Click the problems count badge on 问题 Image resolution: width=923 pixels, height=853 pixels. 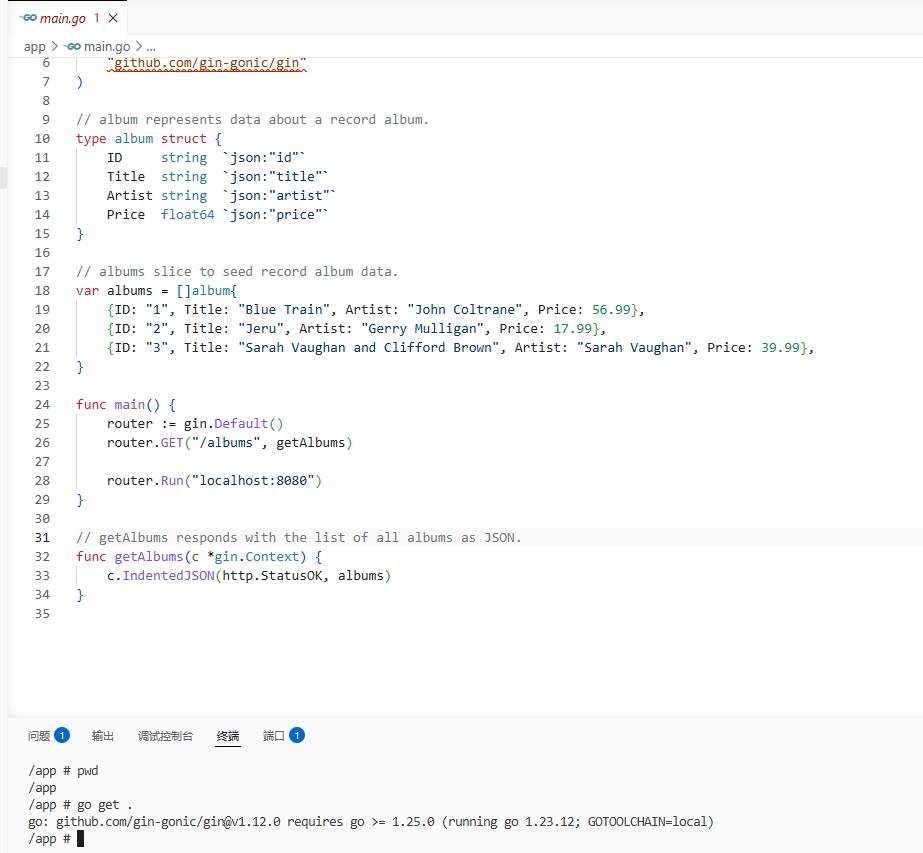pos(62,735)
